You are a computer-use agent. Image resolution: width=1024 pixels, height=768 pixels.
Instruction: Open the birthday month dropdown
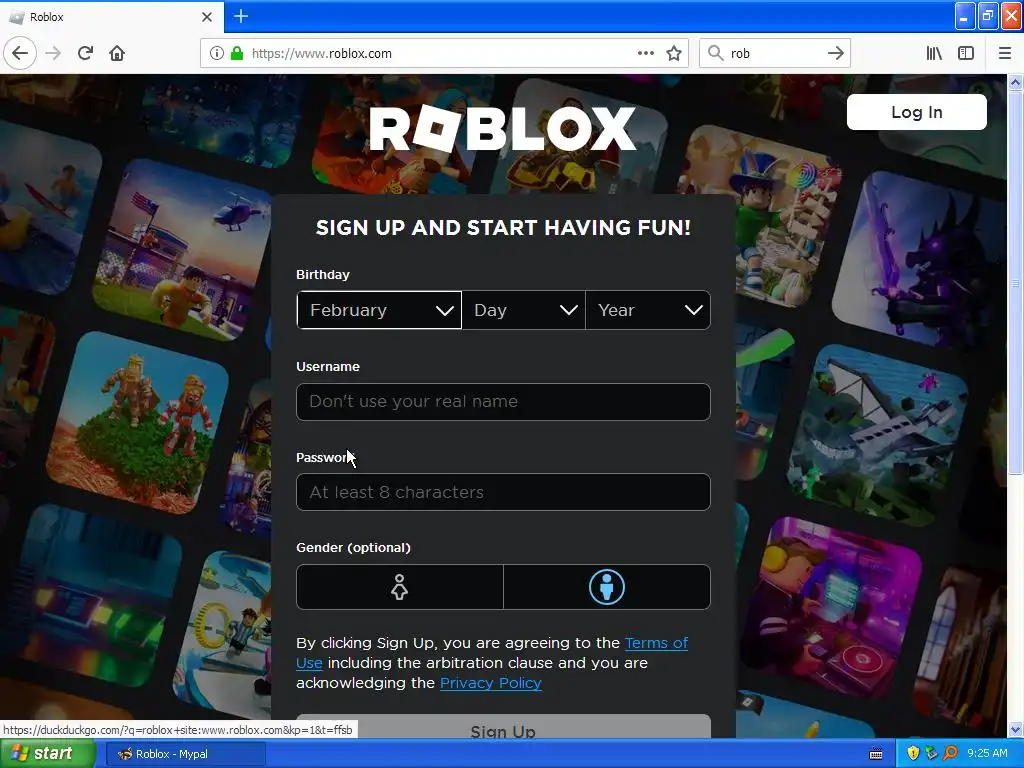[379, 310]
